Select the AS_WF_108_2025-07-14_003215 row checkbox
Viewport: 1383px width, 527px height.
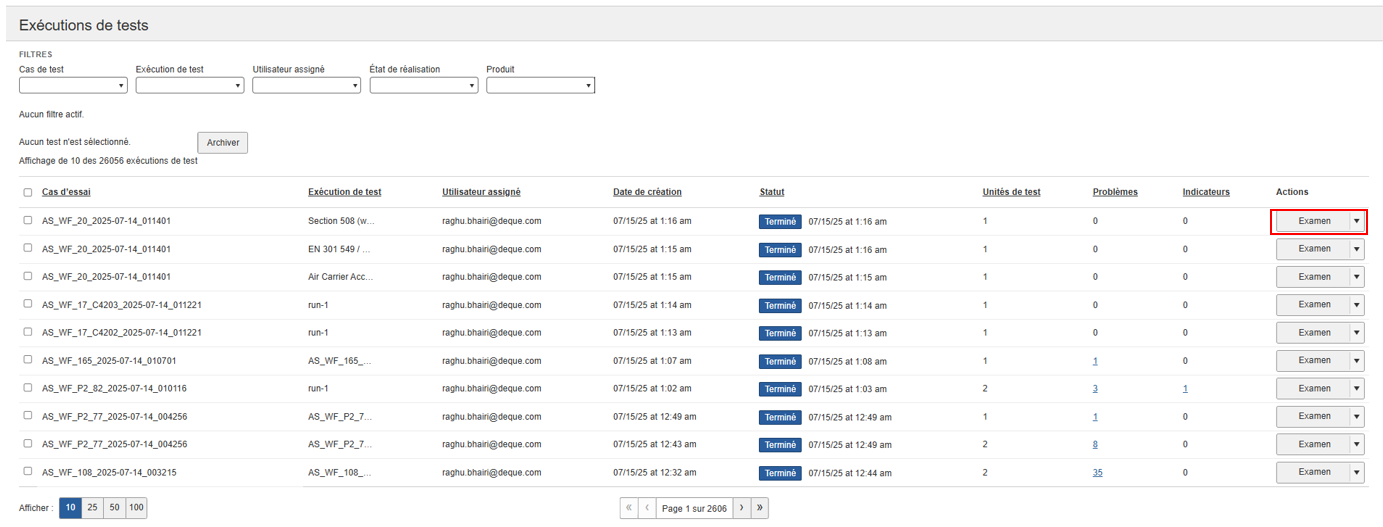[x=28, y=472]
